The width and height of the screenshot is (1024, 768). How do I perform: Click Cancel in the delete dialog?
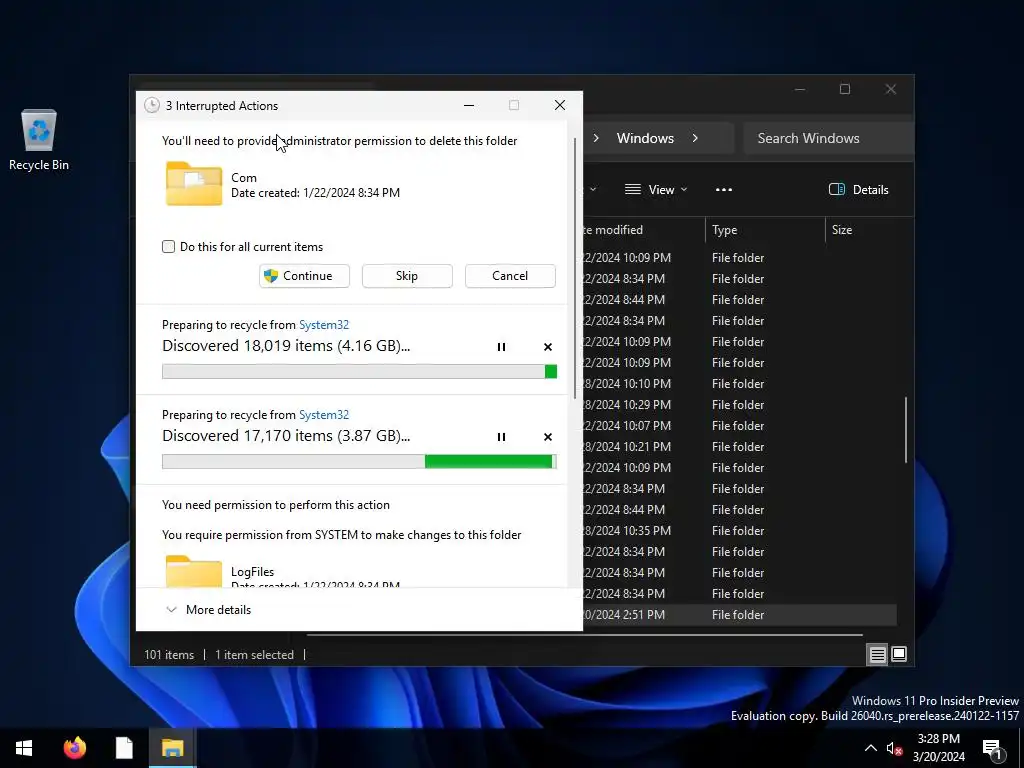tap(510, 276)
